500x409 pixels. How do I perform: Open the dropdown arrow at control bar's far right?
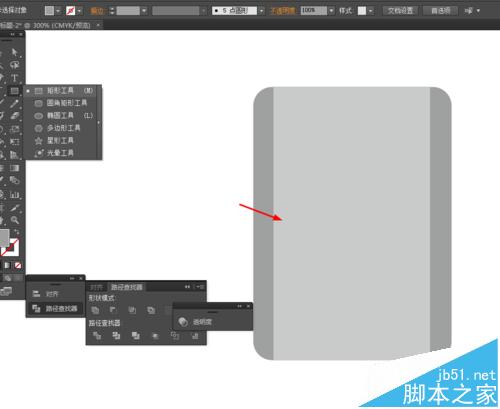click(x=478, y=11)
